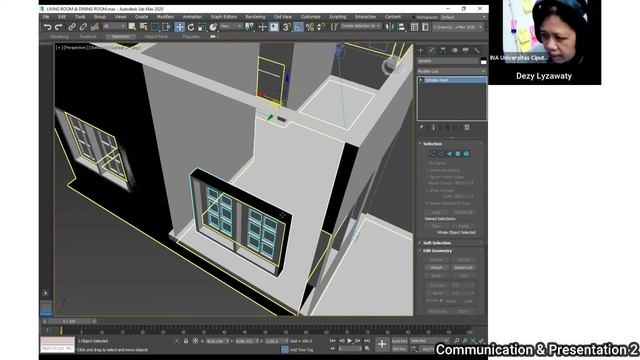Screen dimensions: 640x360
Task: Click the Attach List button
Action: pos(463,268)
